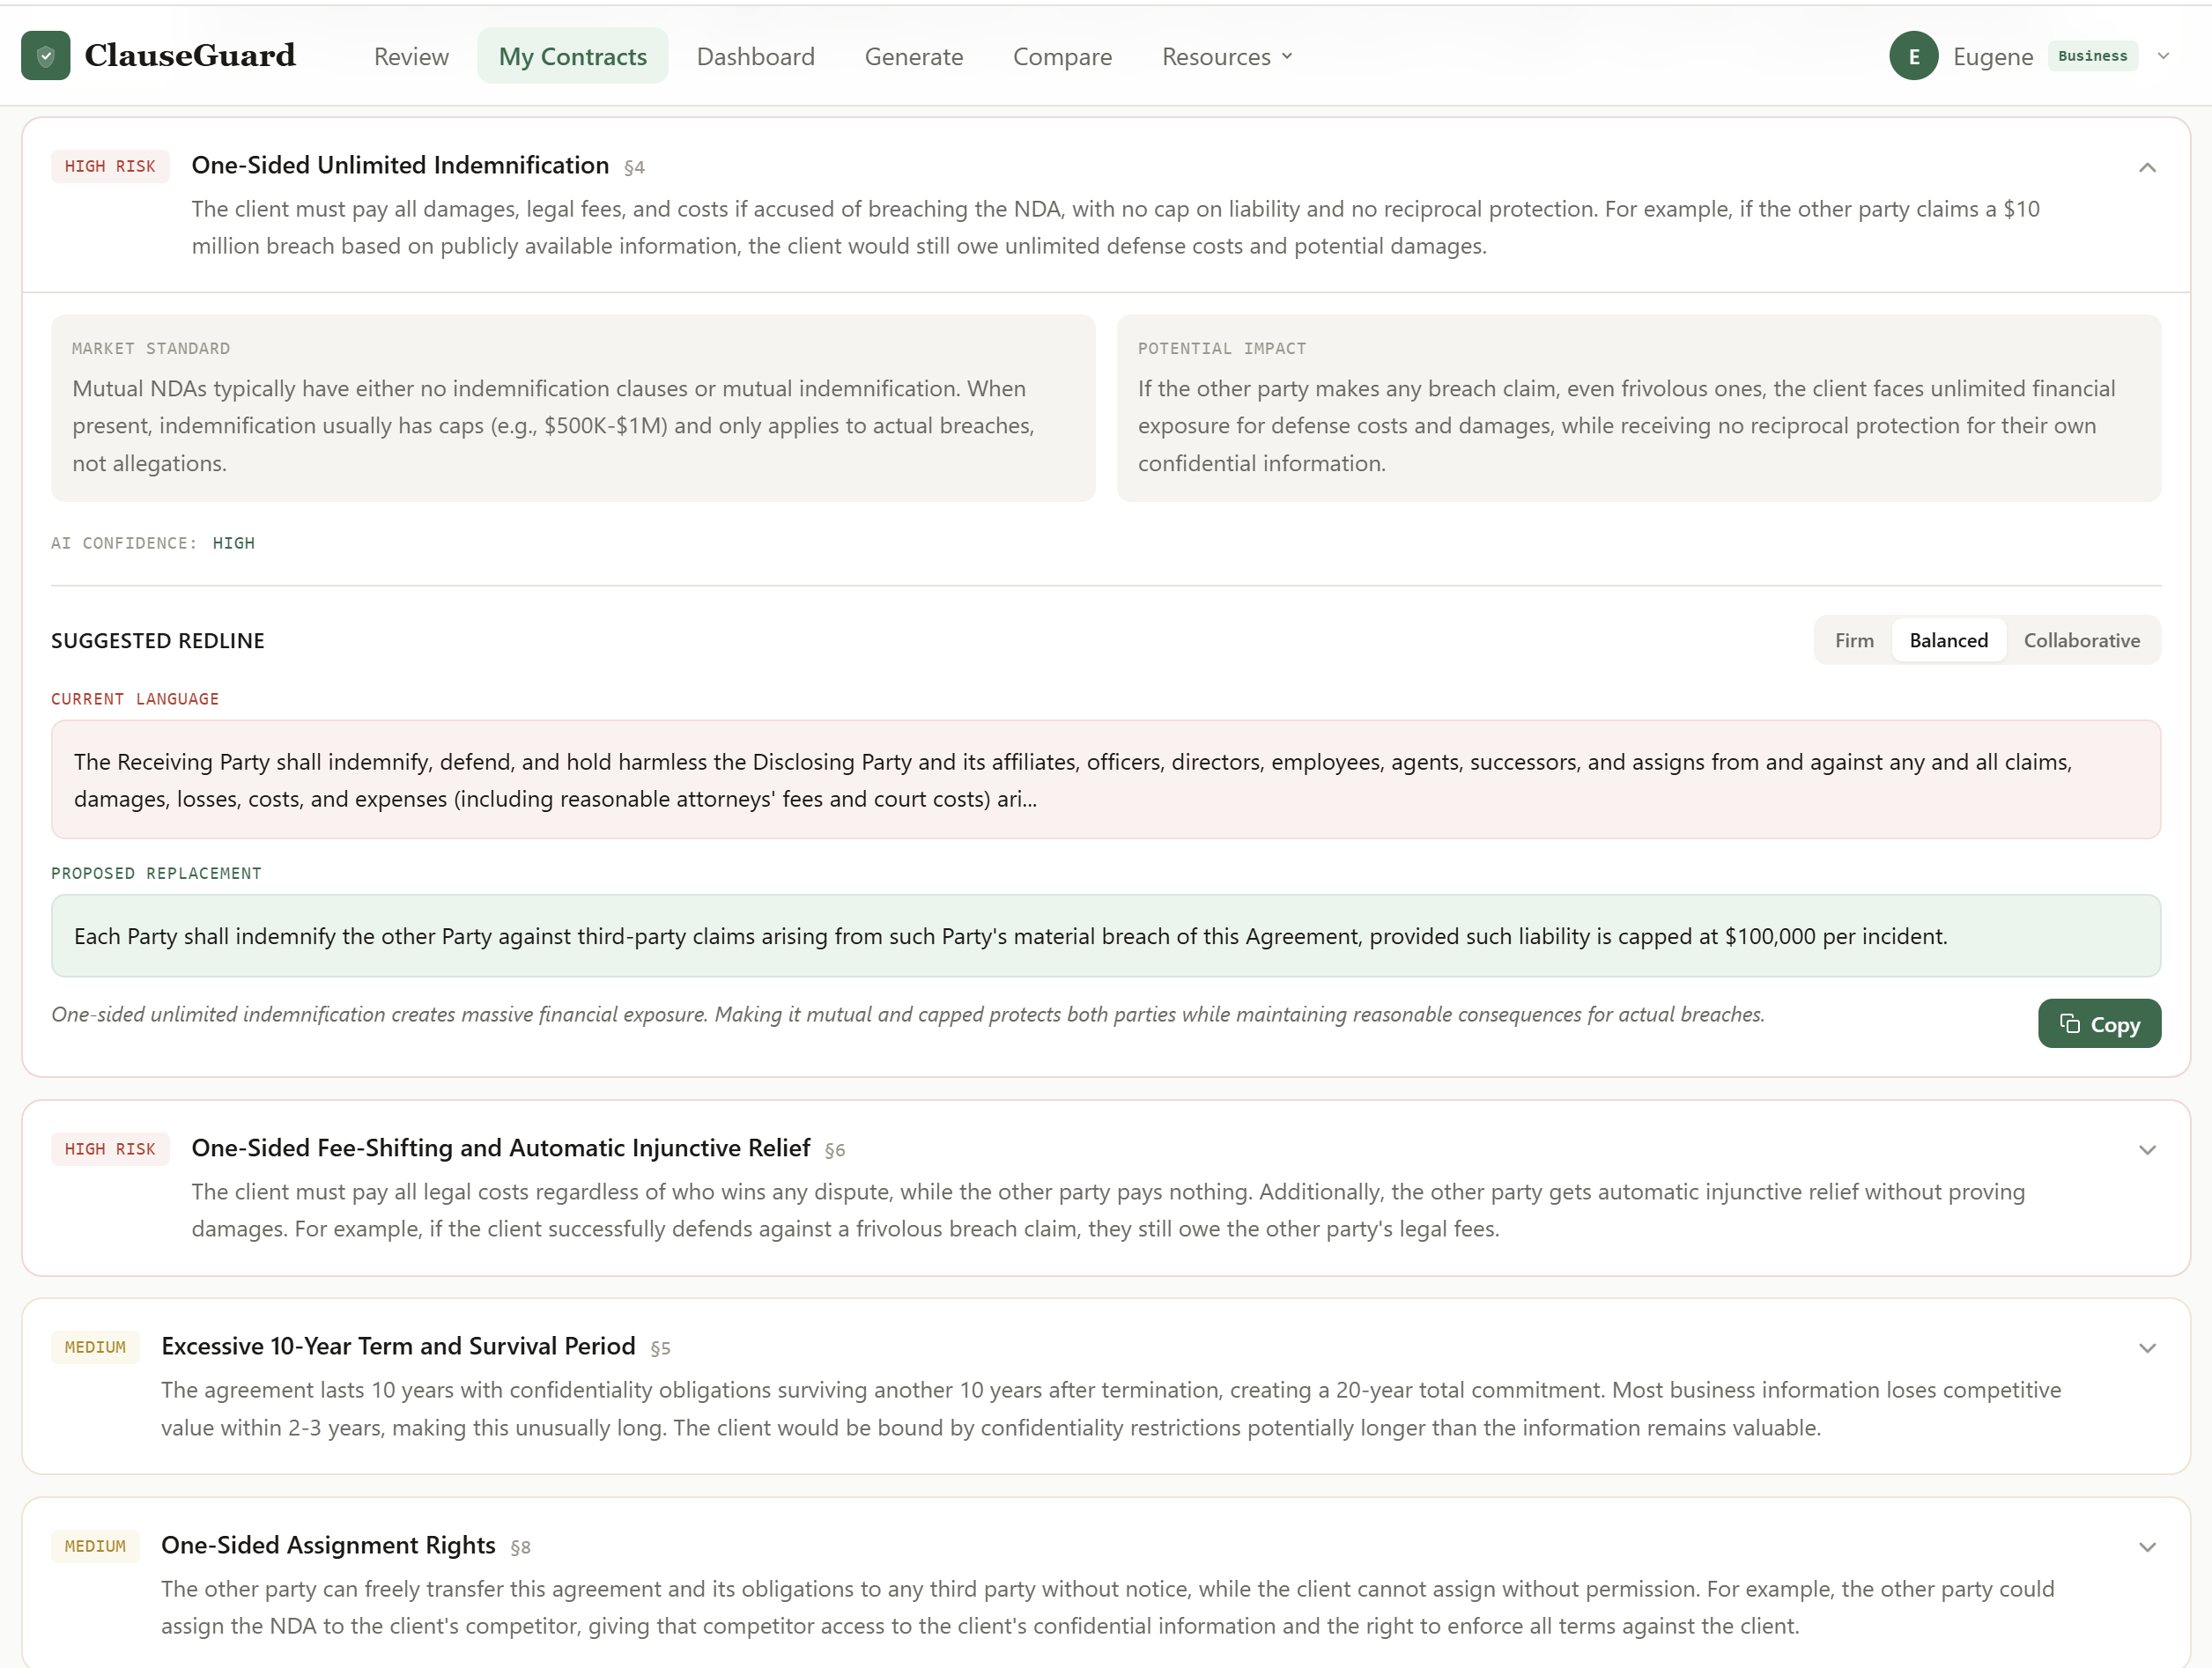Viewport: 2212px width, 1668px height.
Task: Select the Collaborative redline tone
Action: point(2081,640)
